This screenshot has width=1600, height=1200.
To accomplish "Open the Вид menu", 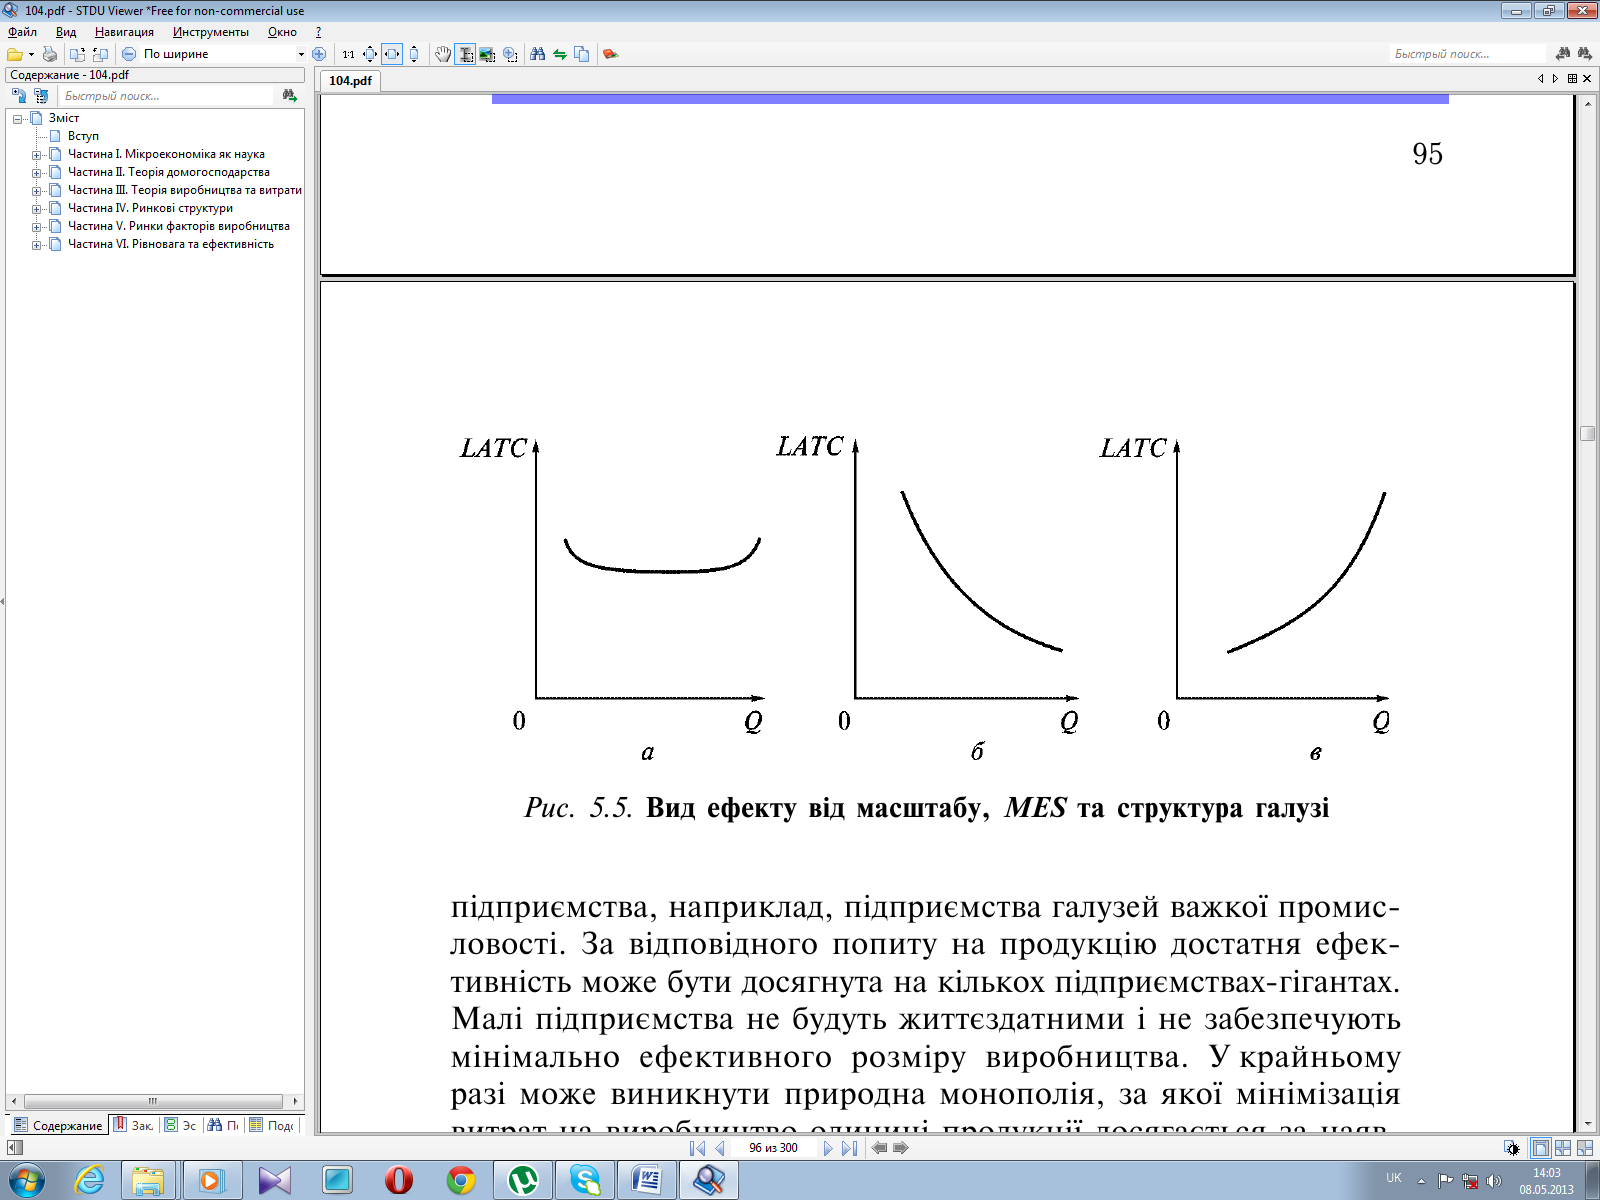I will [x=66, y=32].
